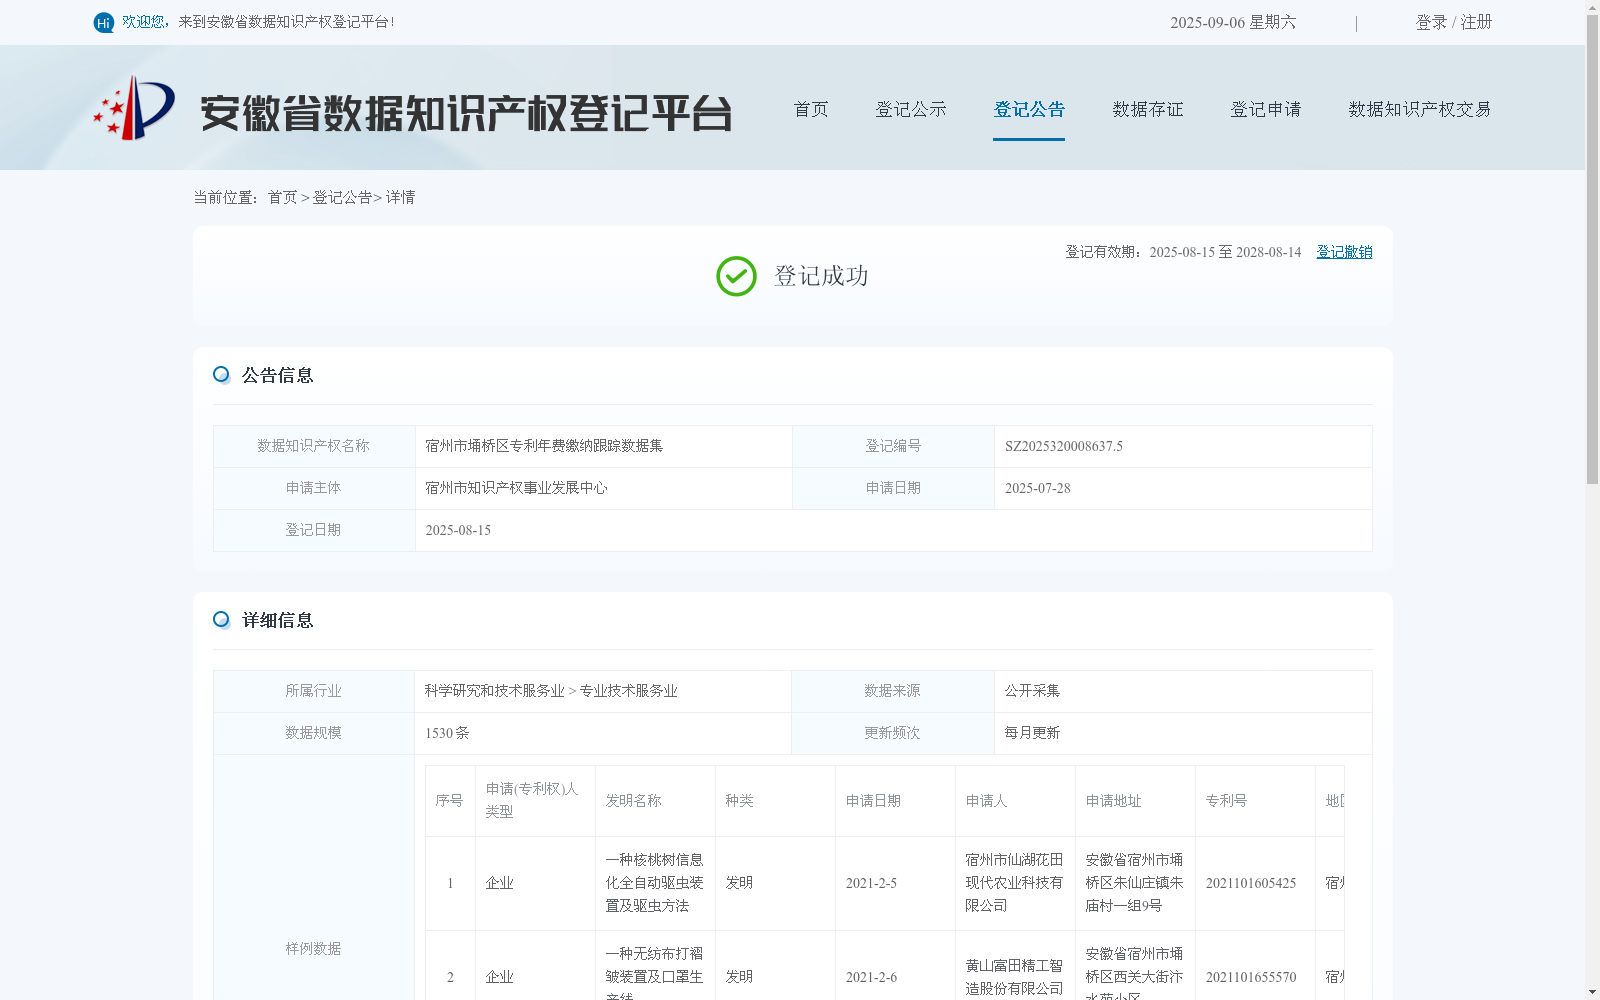Screen dimensions: 1600x1000
Task: Click the 申请人 column header
Action: pos(986,801)
